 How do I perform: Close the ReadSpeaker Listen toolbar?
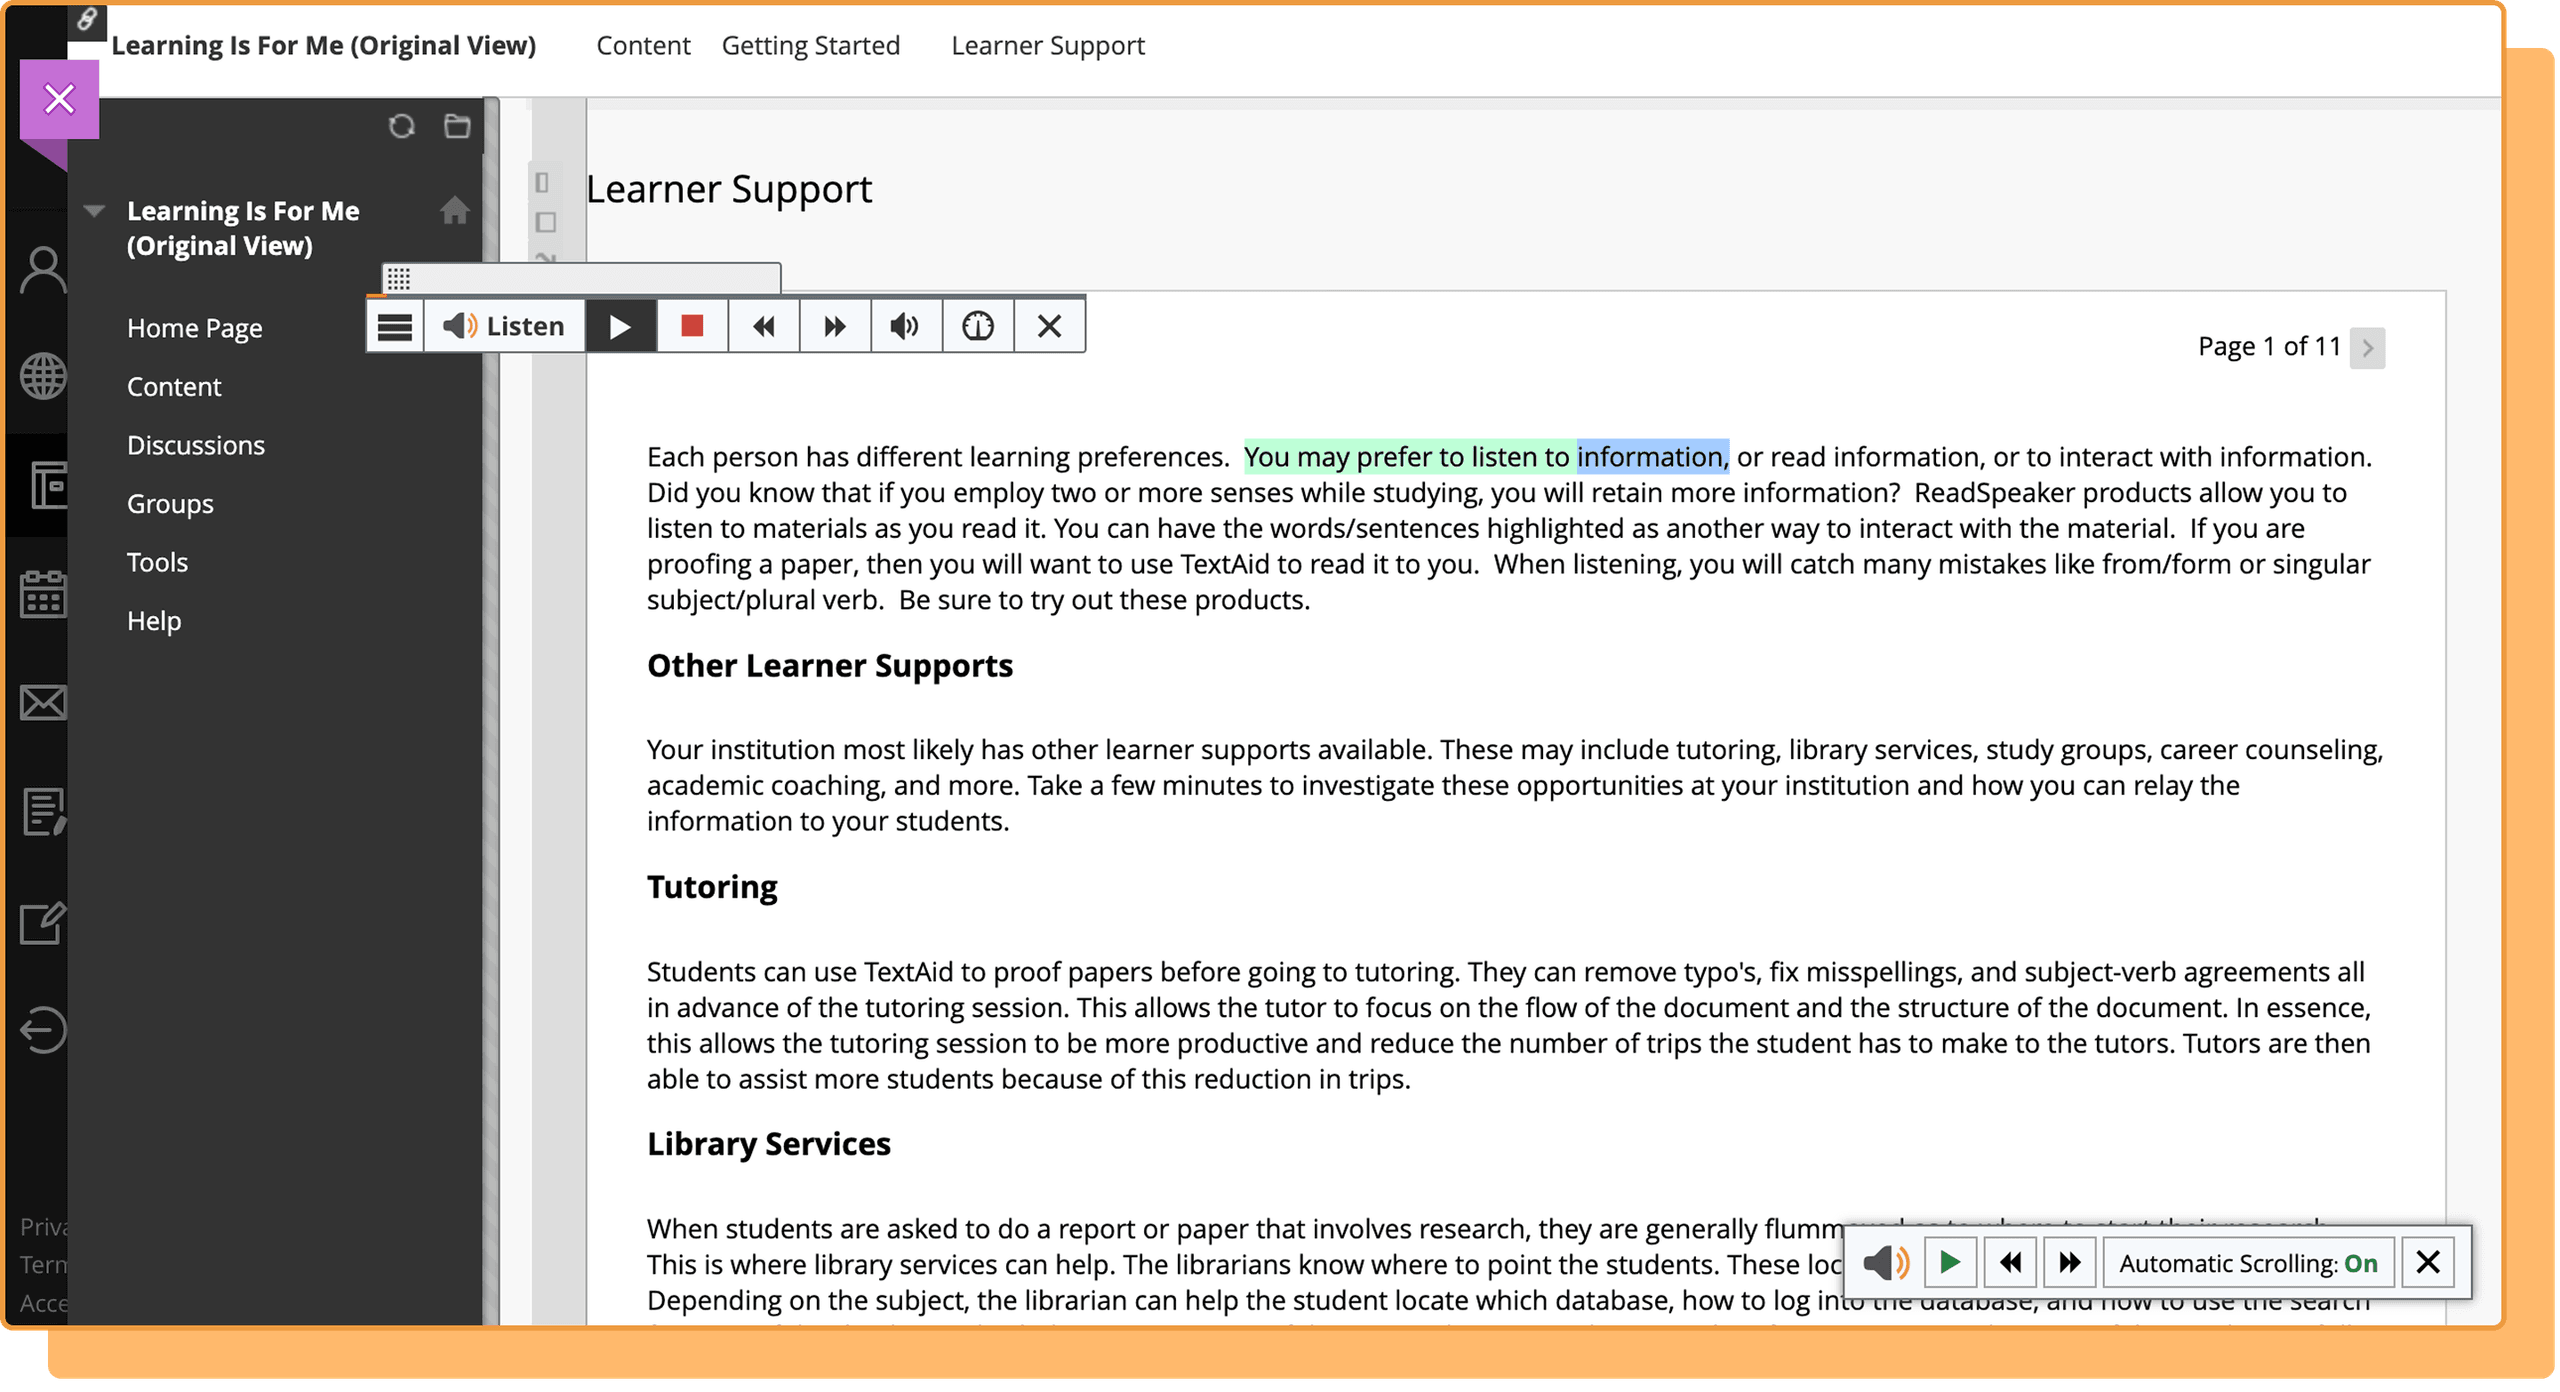pyautogui.click(x=1050, y=326)
